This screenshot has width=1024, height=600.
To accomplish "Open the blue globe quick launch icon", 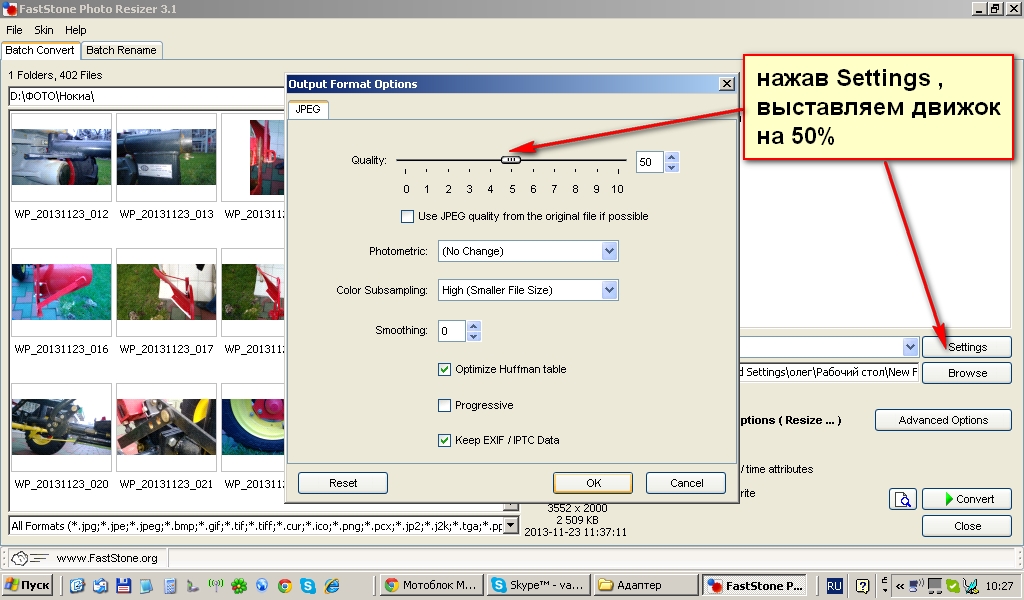I will tap(262, 586).
